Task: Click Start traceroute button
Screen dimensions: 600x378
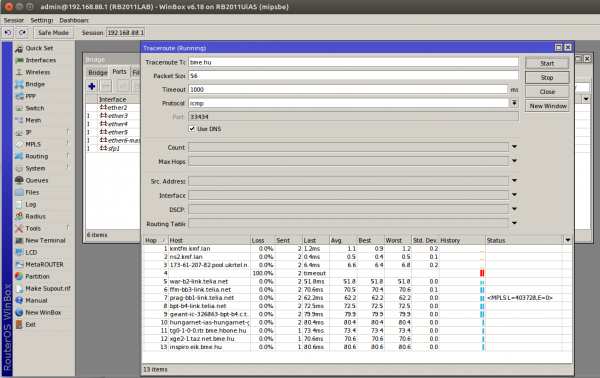Action: [x=547, y=64]
